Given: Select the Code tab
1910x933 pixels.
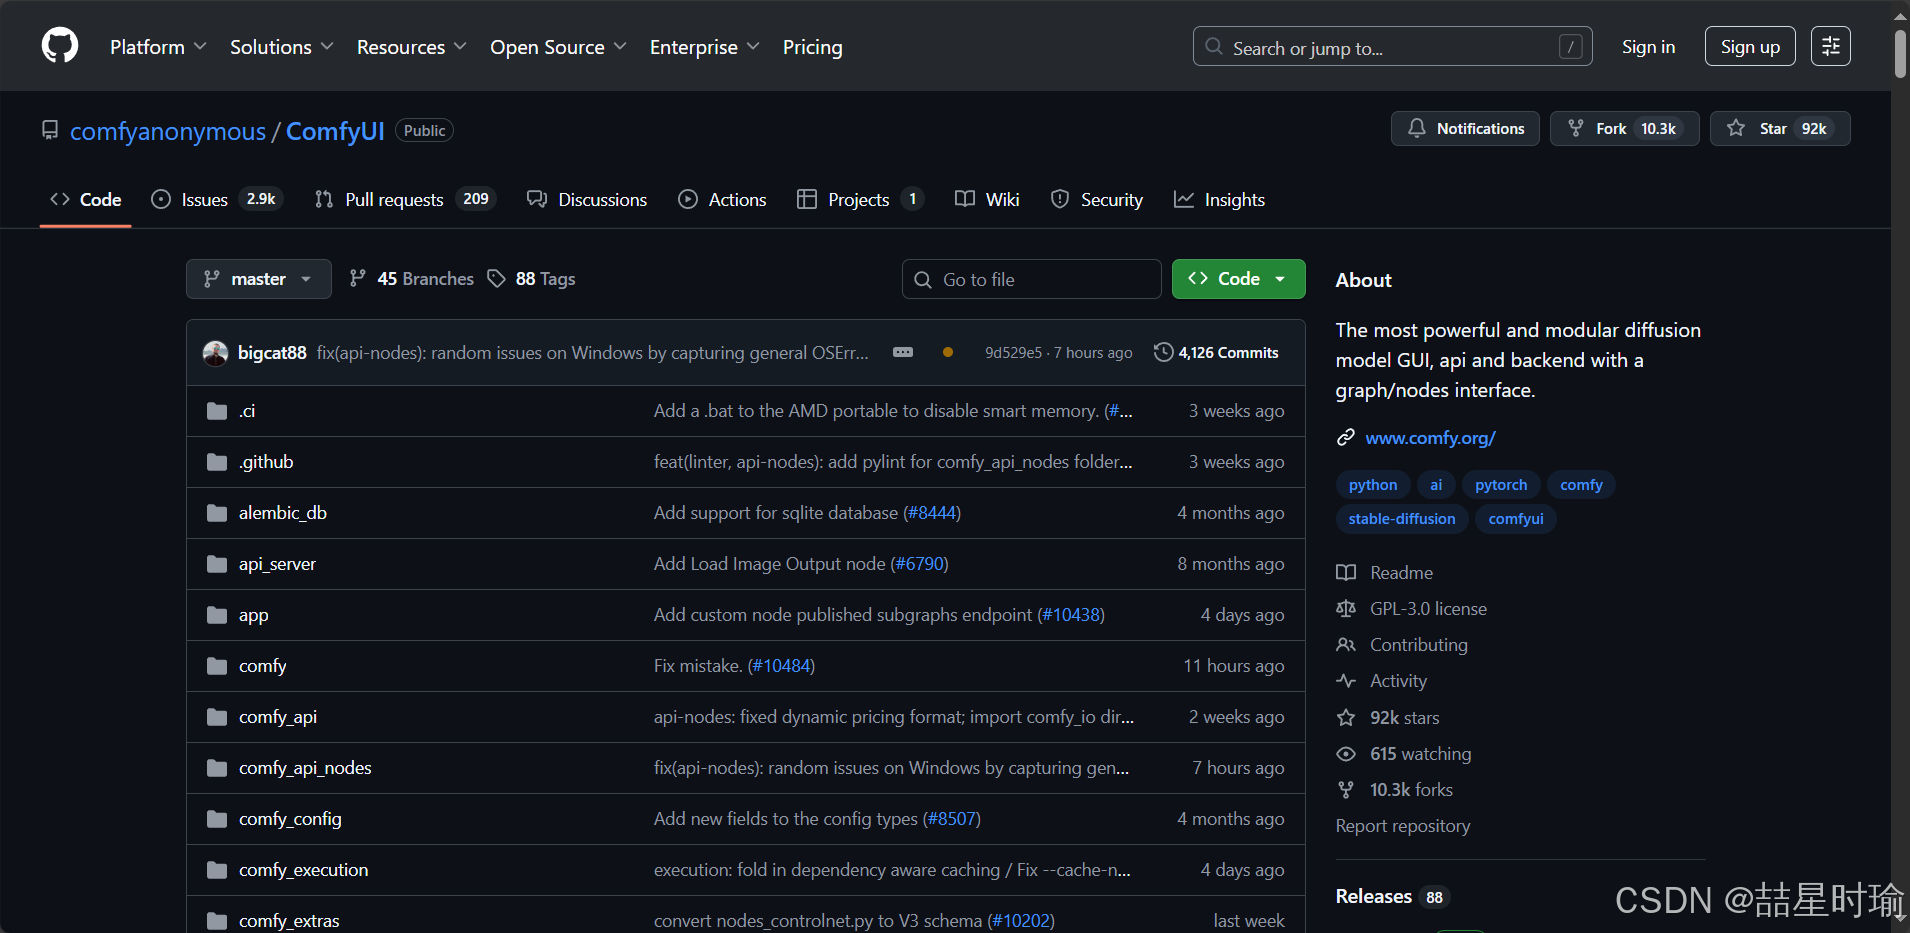Looking at the screenshot, I should coord(86,199).
